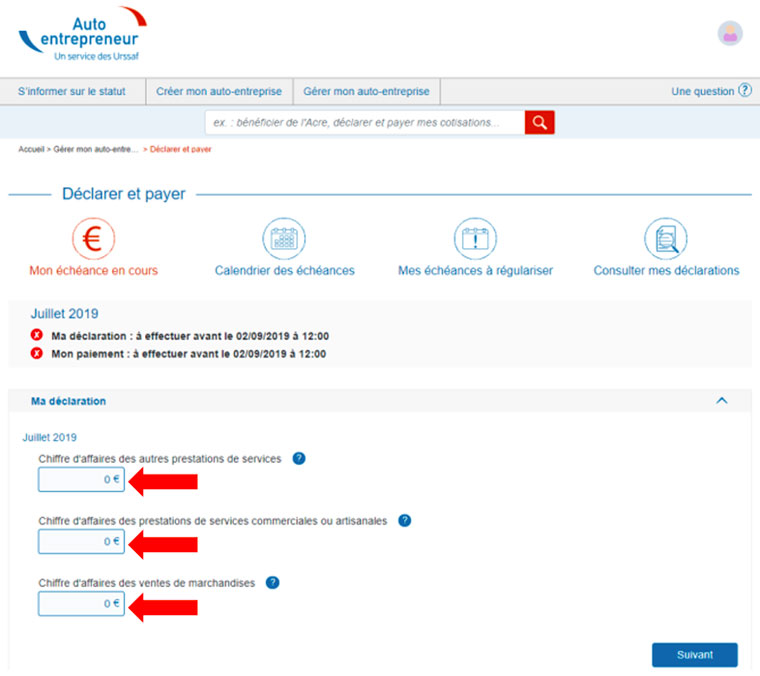The height and width of the screenshot is (676, 760).
Task: Open the calendar icon for deadlines schedule
Action: [x=284, y=239]
